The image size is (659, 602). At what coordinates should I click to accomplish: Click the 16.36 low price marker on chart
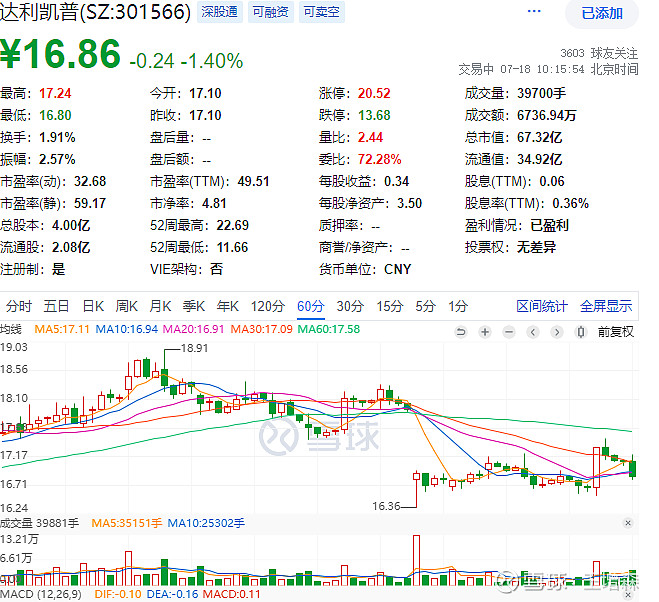pos(386,506)
